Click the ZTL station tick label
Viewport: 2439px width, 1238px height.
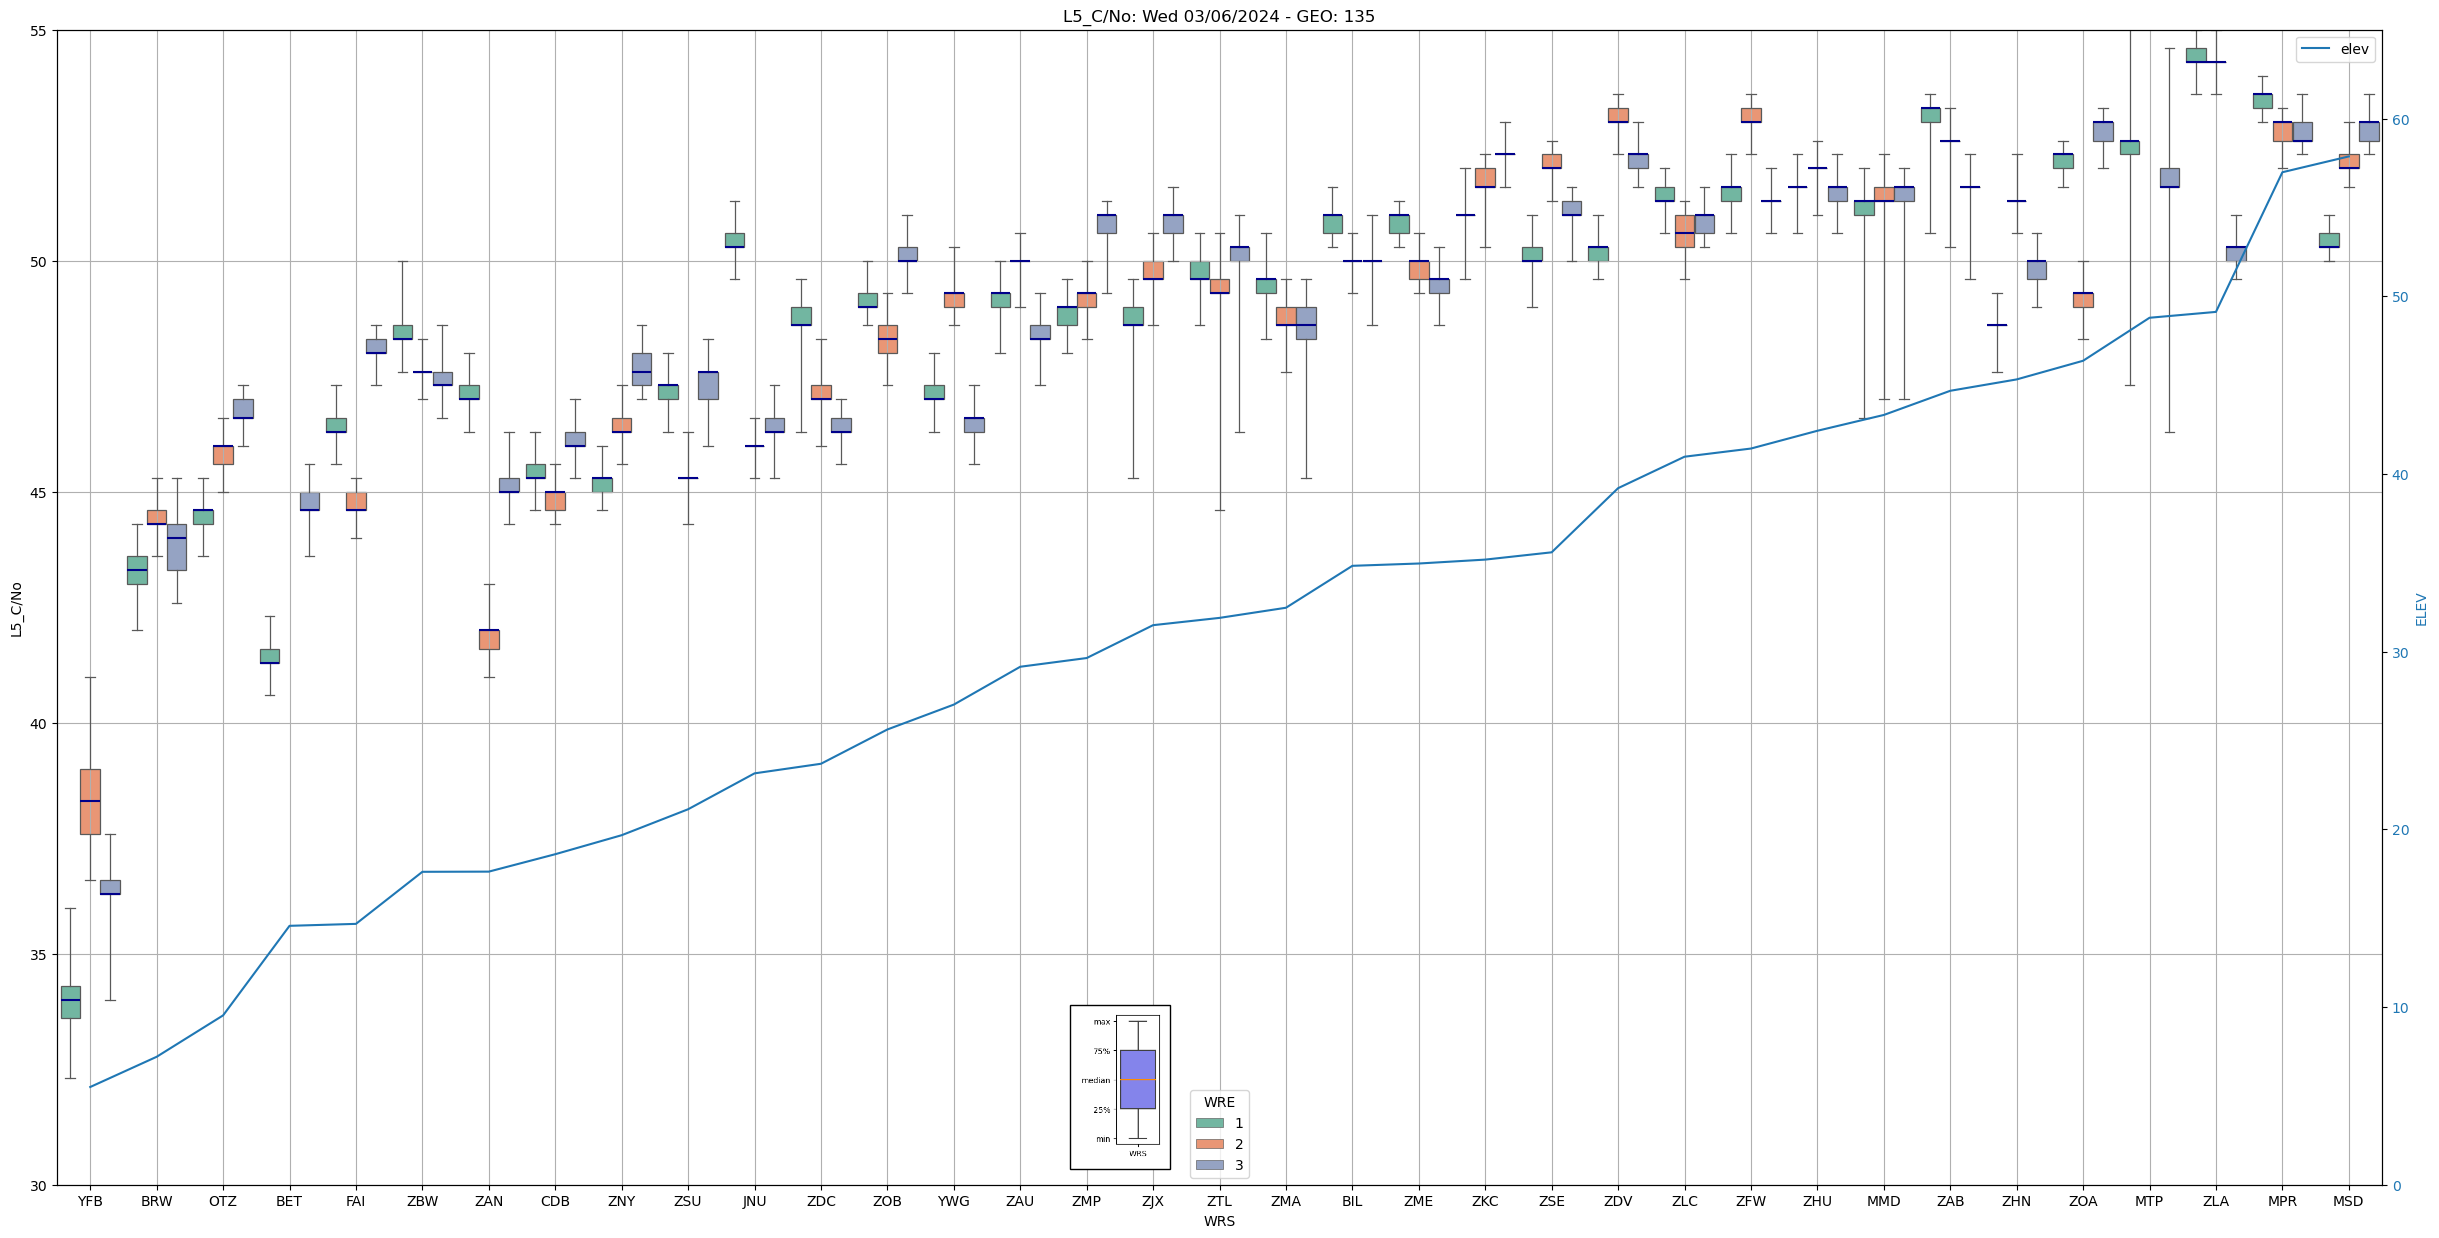click(1219, 1201)
